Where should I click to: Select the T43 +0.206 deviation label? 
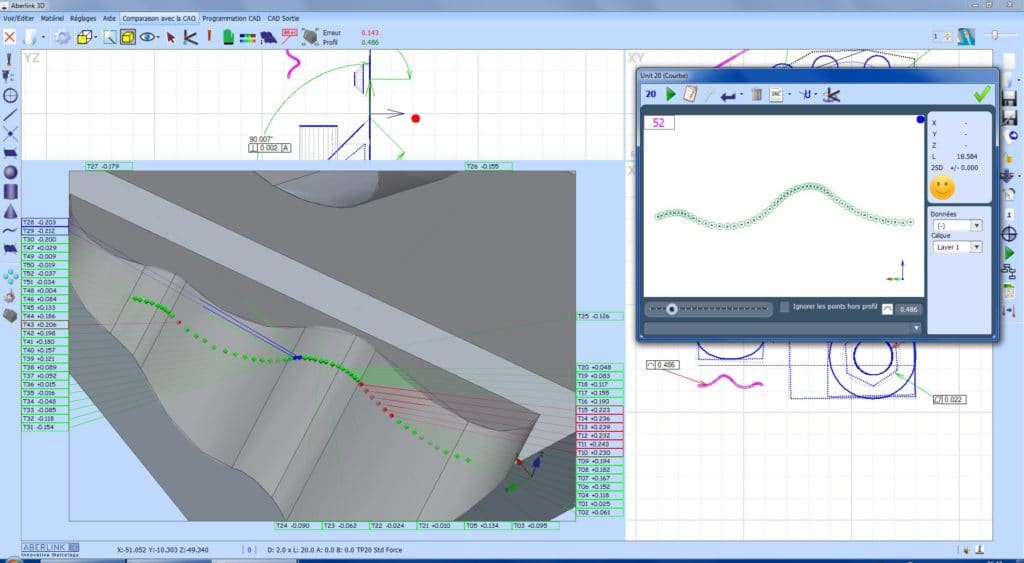44,325
